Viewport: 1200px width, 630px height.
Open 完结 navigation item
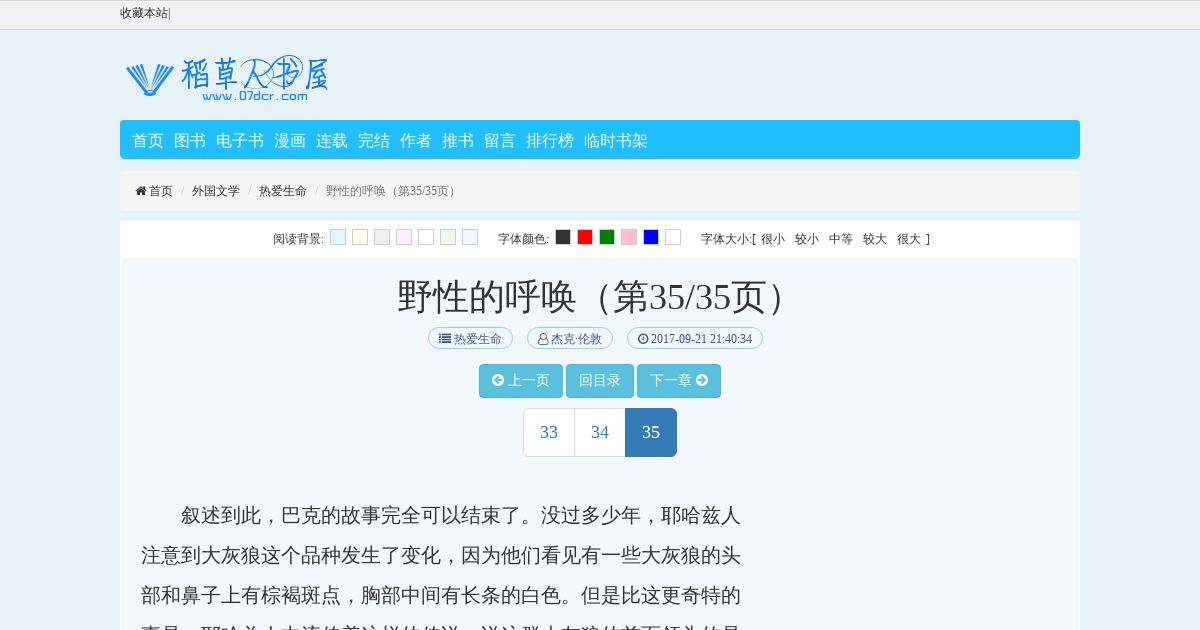click(374, 141)
